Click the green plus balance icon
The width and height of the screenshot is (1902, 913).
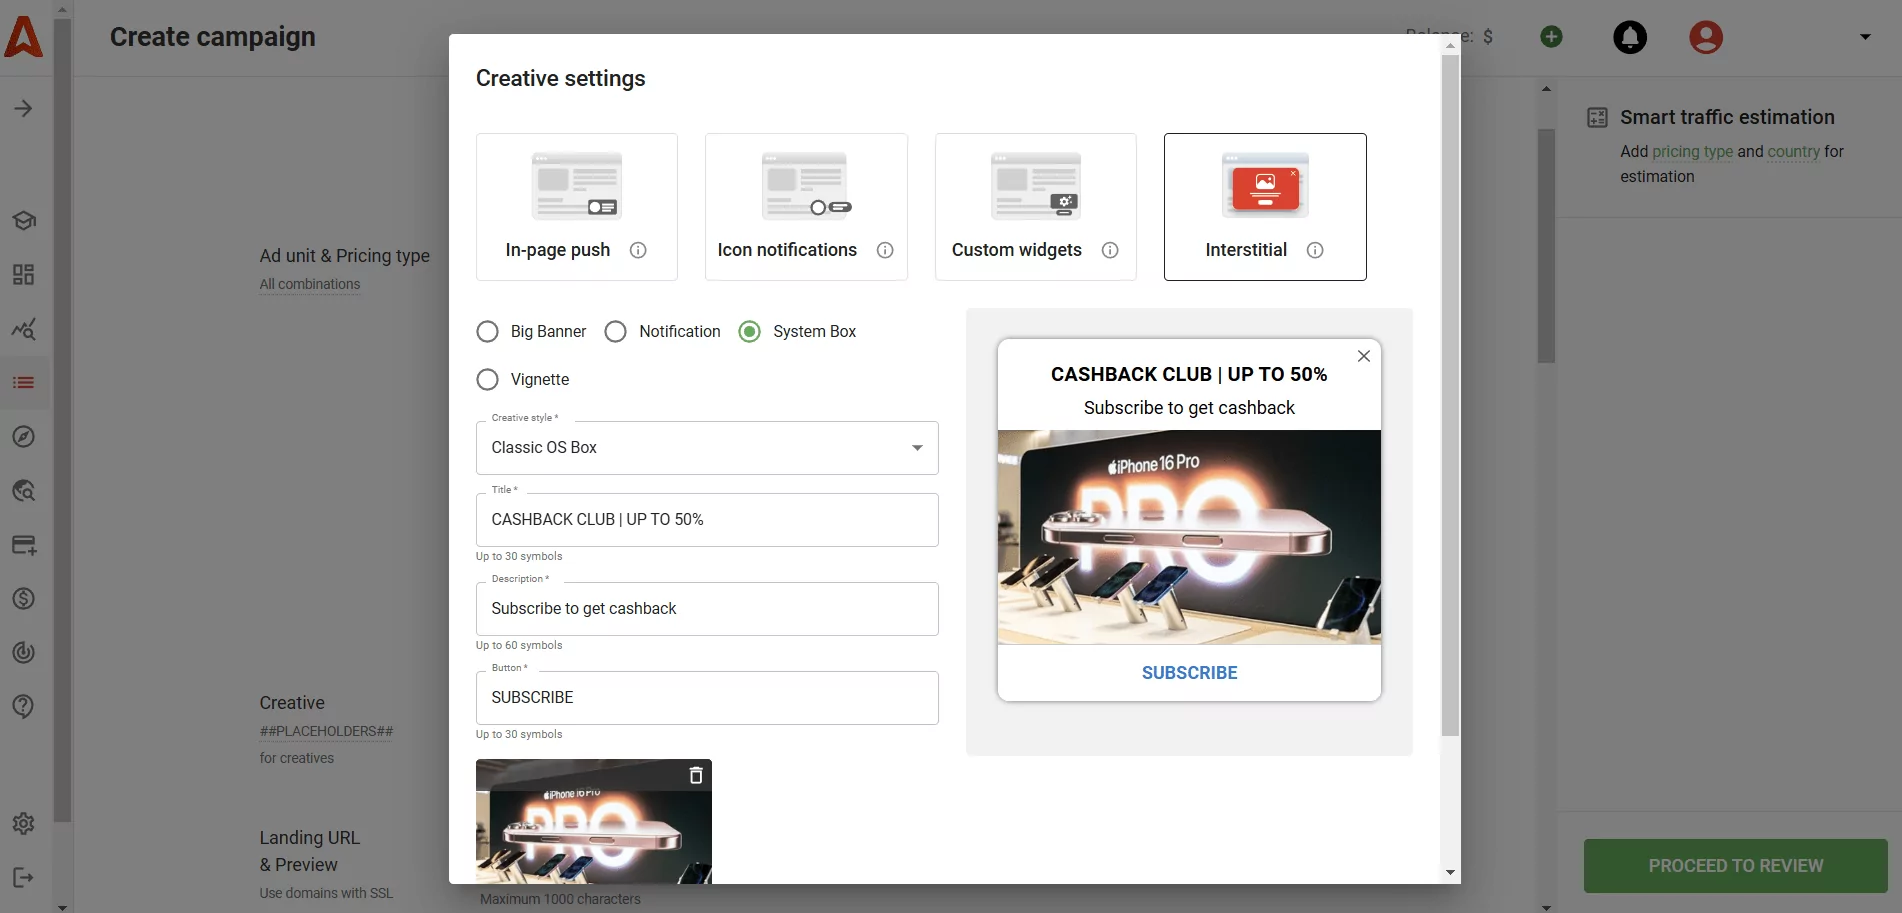pyautogui.click(x=1550, y=36)
